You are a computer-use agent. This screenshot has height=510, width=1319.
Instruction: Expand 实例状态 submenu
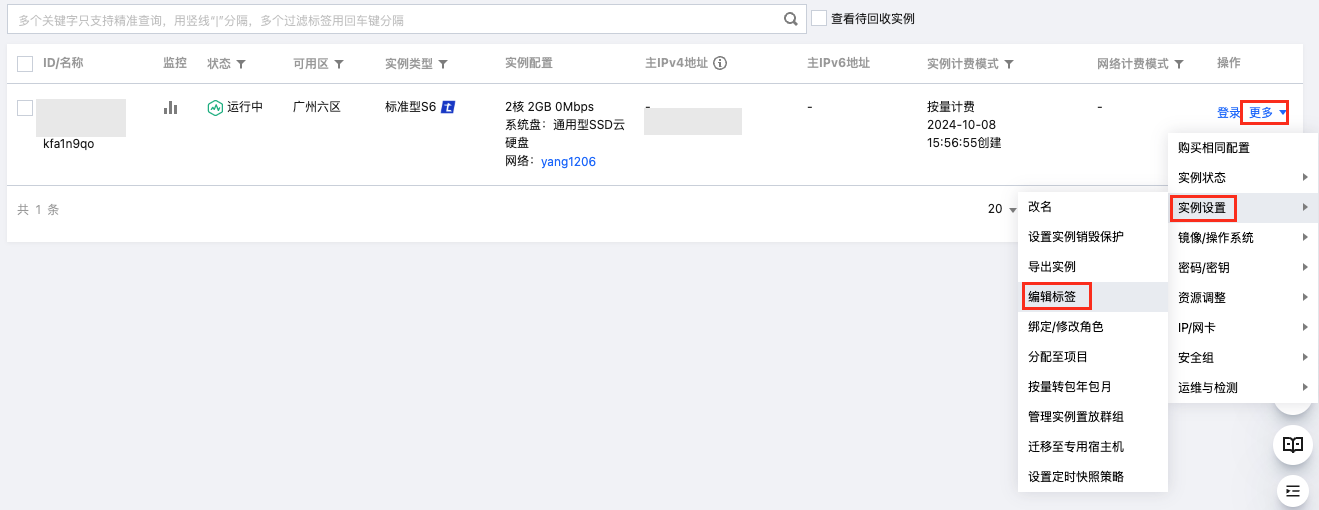coord(1243,177)
